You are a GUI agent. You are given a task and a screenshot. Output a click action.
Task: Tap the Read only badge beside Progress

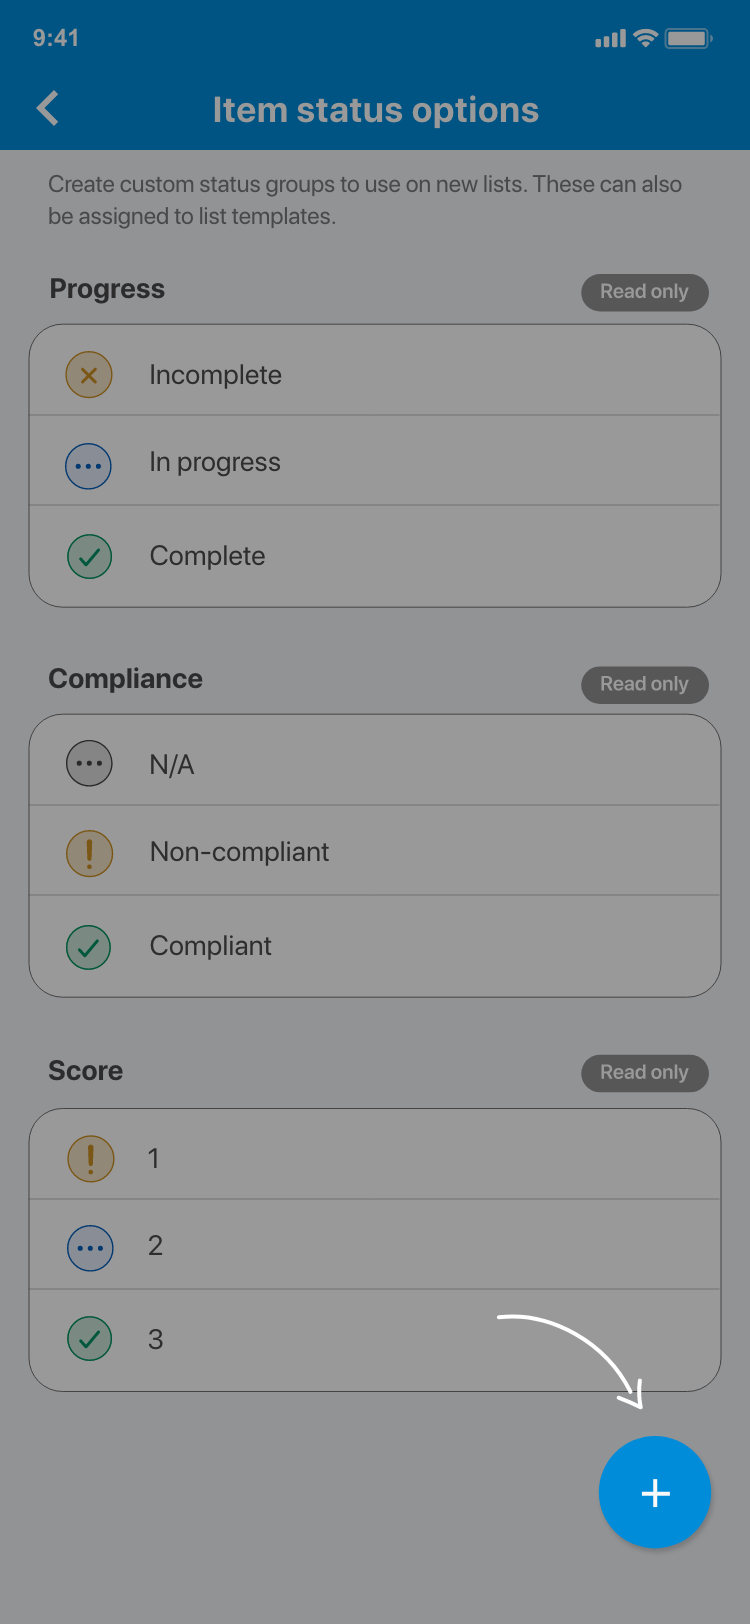[644, 292]
